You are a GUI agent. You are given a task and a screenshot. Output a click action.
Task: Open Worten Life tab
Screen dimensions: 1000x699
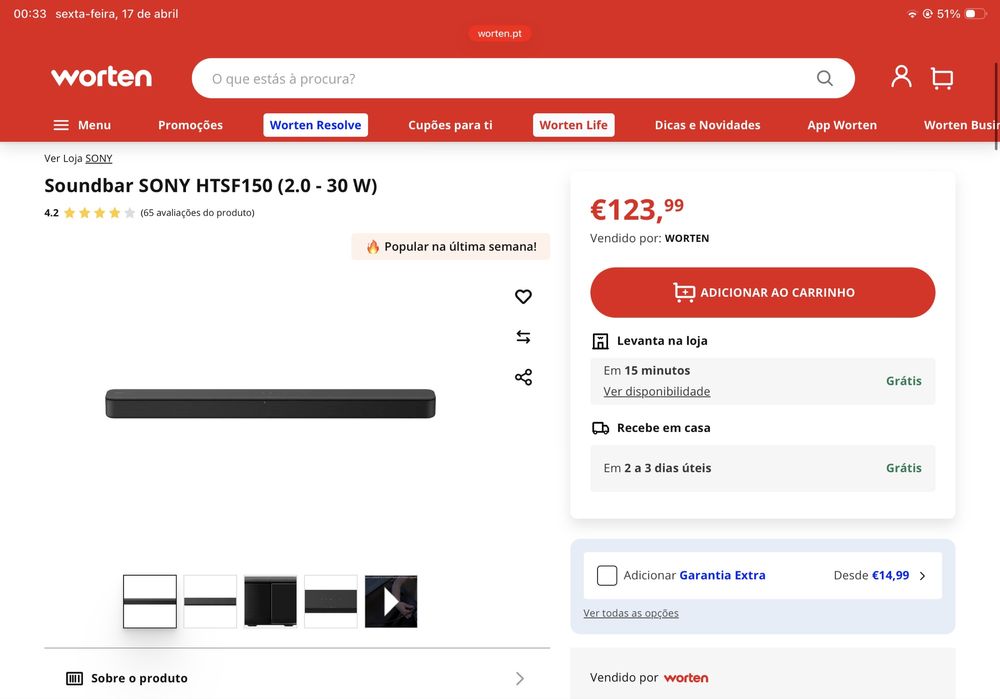pyautogui.click(x=573, y=125)
